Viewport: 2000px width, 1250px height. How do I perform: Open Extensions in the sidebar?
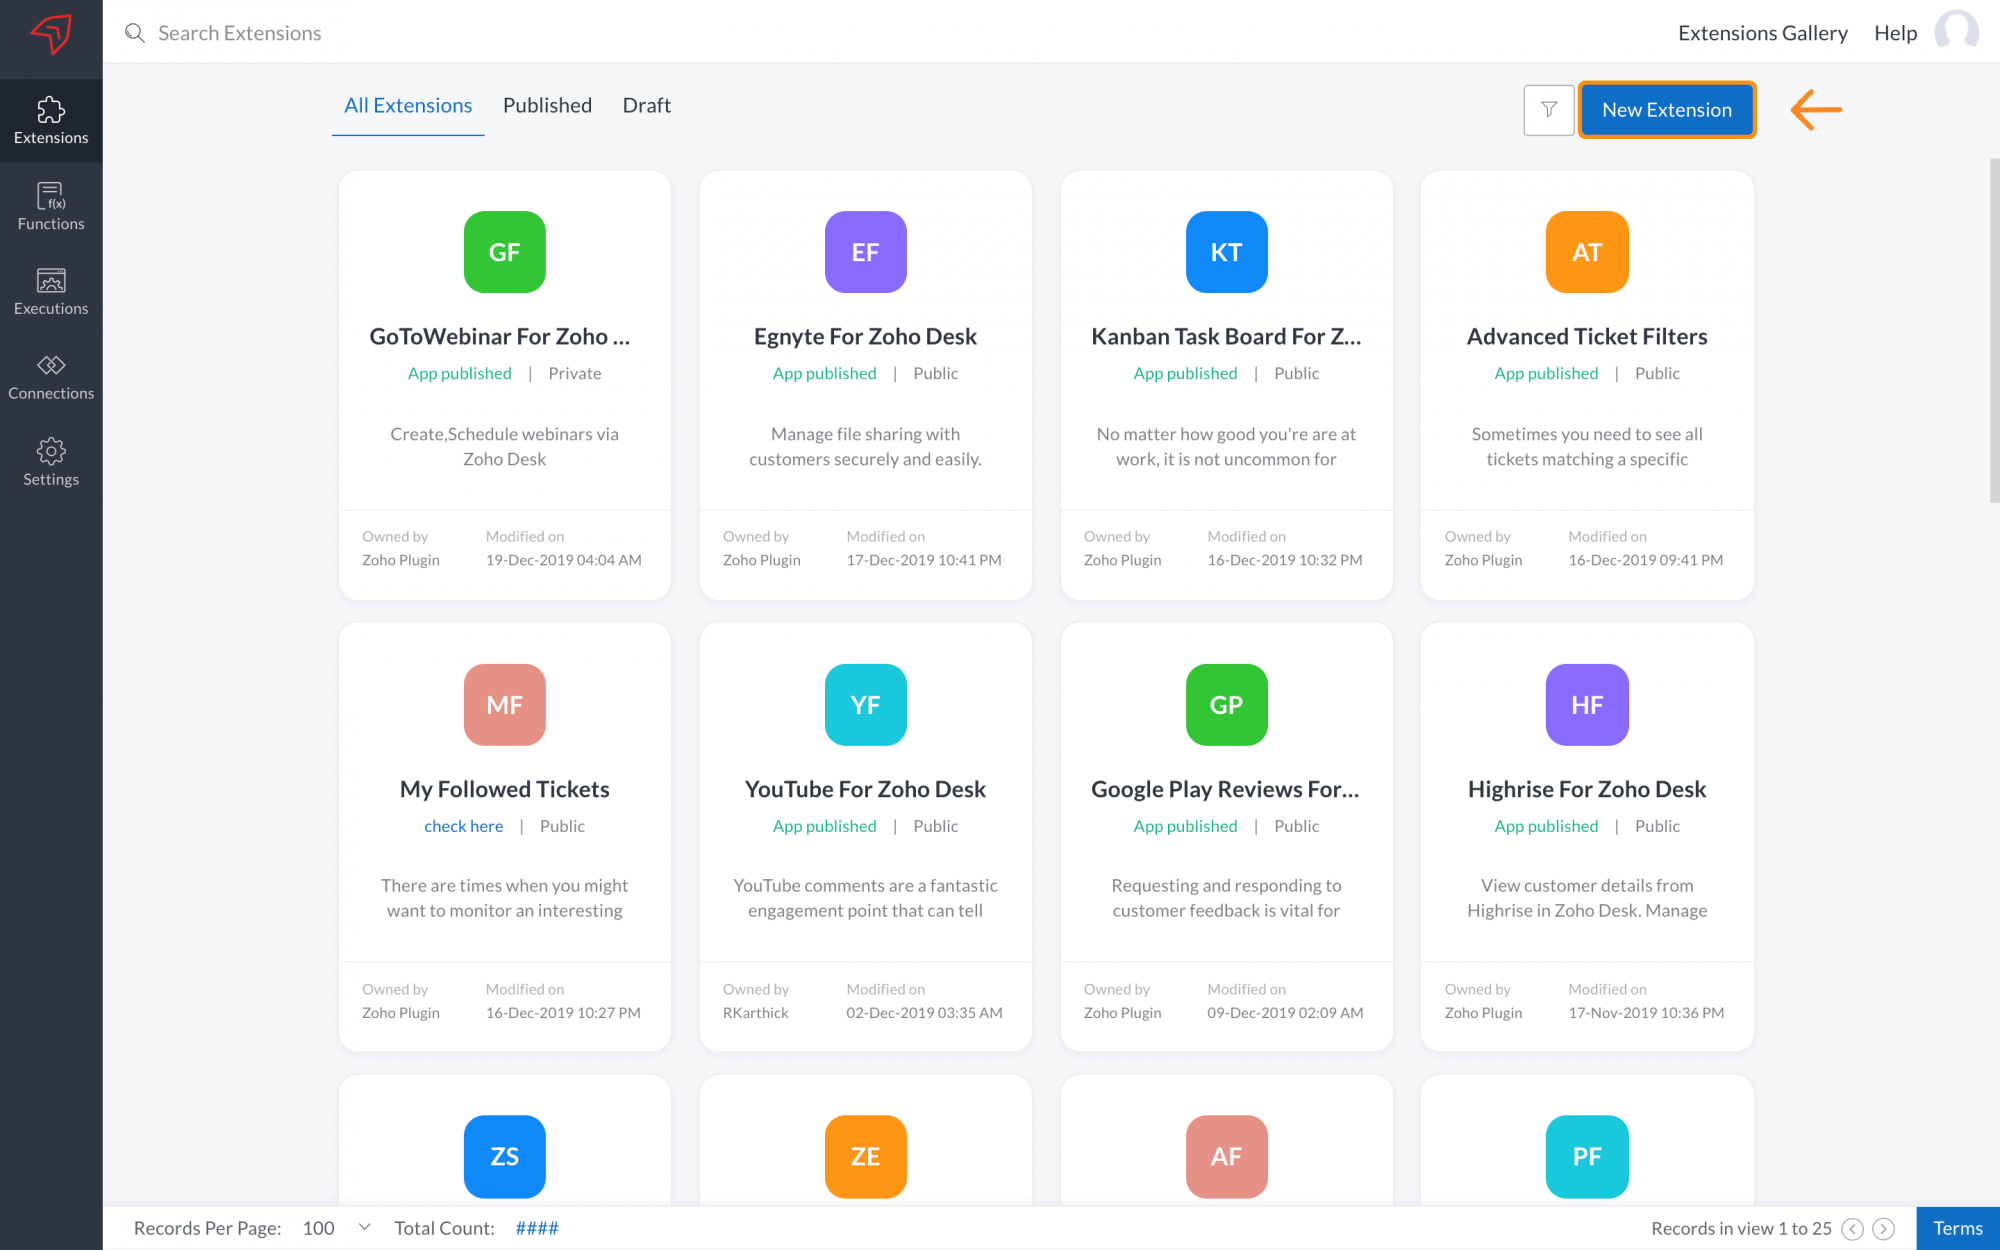tap(51, 121)
